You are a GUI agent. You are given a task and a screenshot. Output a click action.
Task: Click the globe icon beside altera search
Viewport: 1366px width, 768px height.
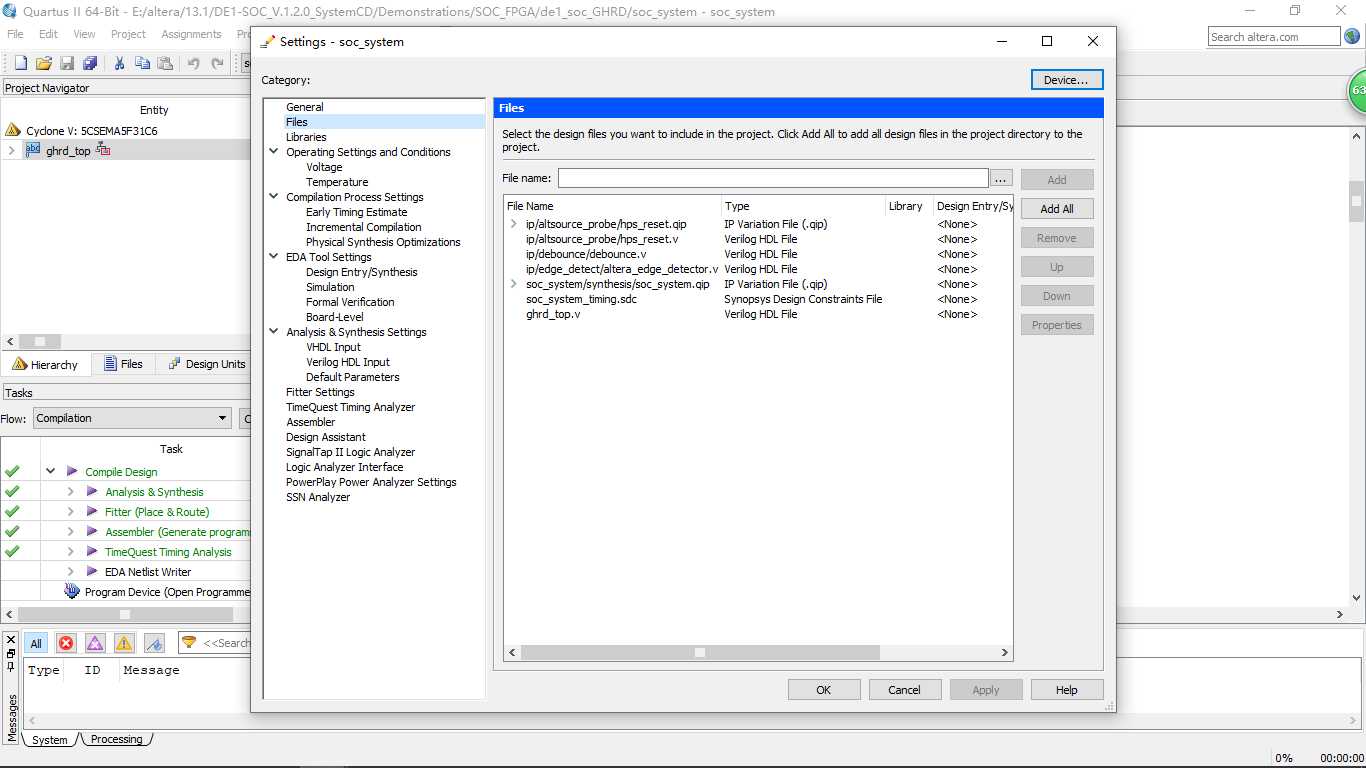click(x=1352, y=36)
